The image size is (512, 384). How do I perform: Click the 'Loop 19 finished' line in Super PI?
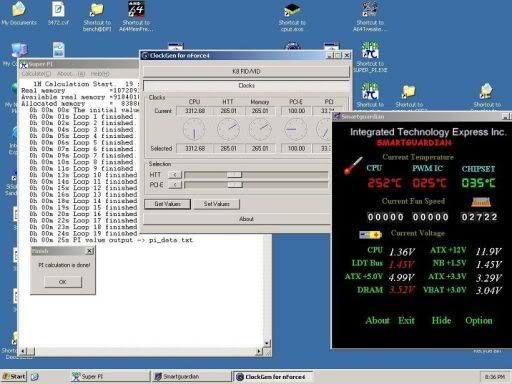pyautogui.click(x=83, y=233)
